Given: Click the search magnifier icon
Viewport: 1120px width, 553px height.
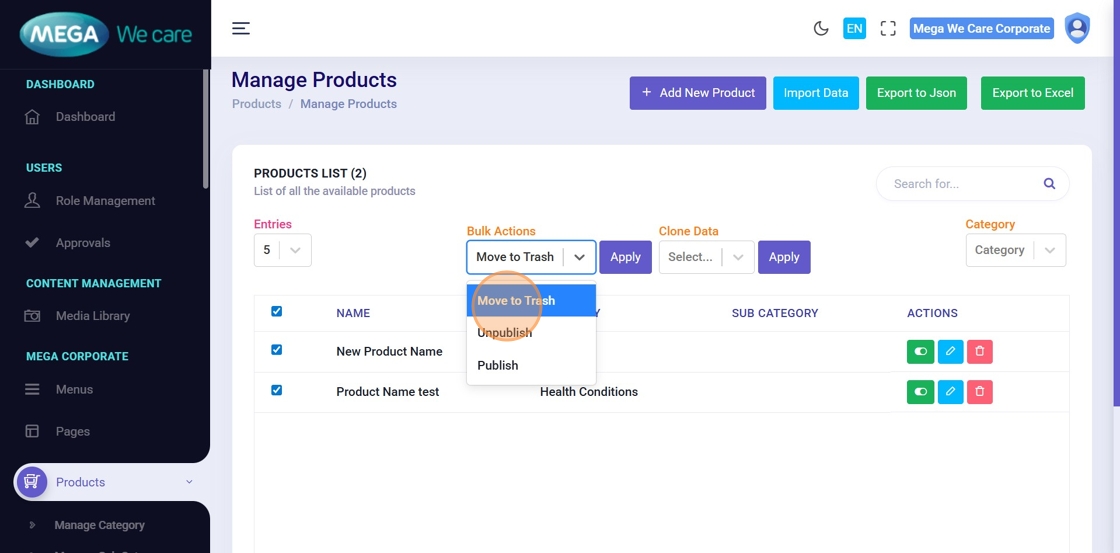Looking at the screenshot, I should [x=1049, y=184].
